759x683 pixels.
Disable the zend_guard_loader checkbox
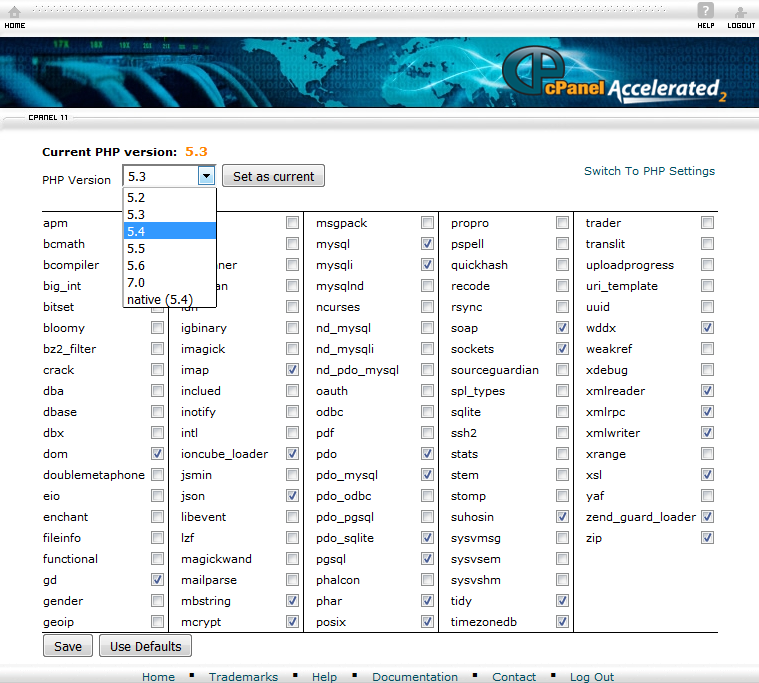(x=707, y=517)
